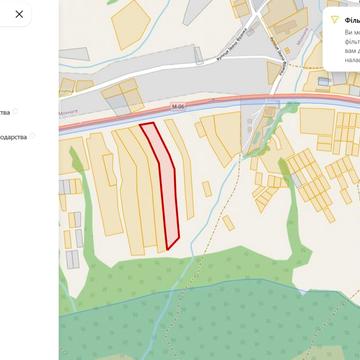Screen dimensions: 360x360
Task: Close the side panel with the X
Action: (19, 14)
